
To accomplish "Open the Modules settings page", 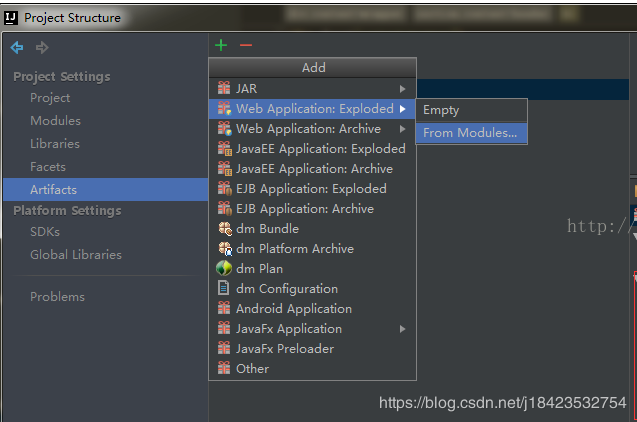I will 55,120.
